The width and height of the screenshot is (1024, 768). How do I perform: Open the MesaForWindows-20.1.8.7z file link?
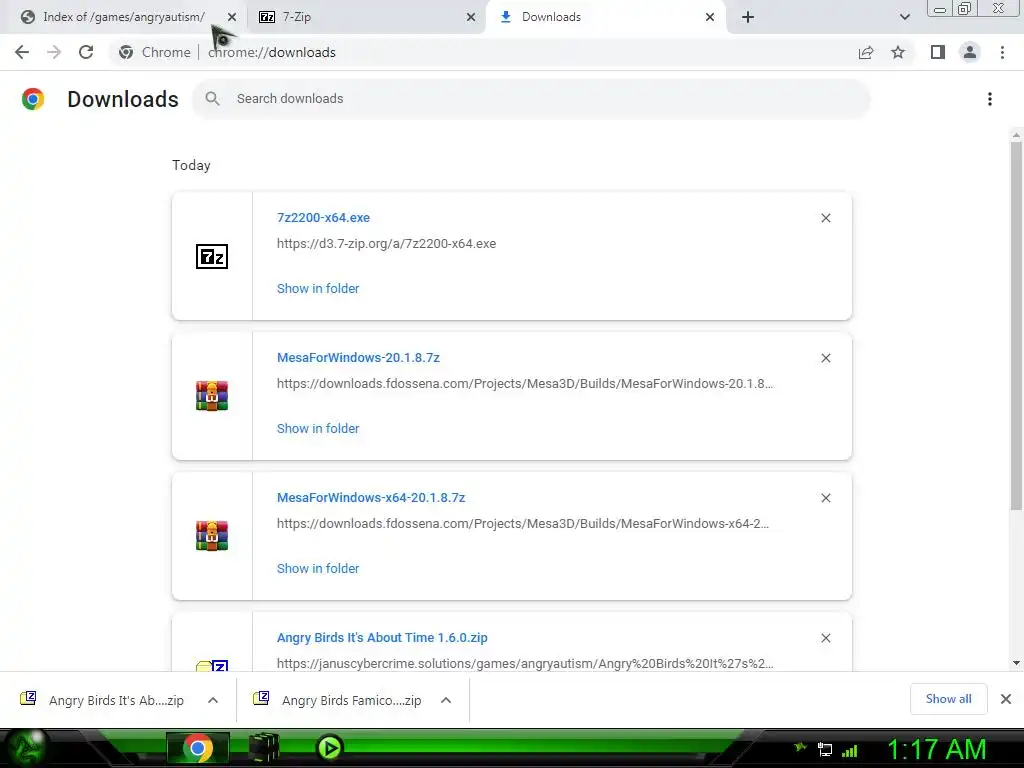click(358, 358)
